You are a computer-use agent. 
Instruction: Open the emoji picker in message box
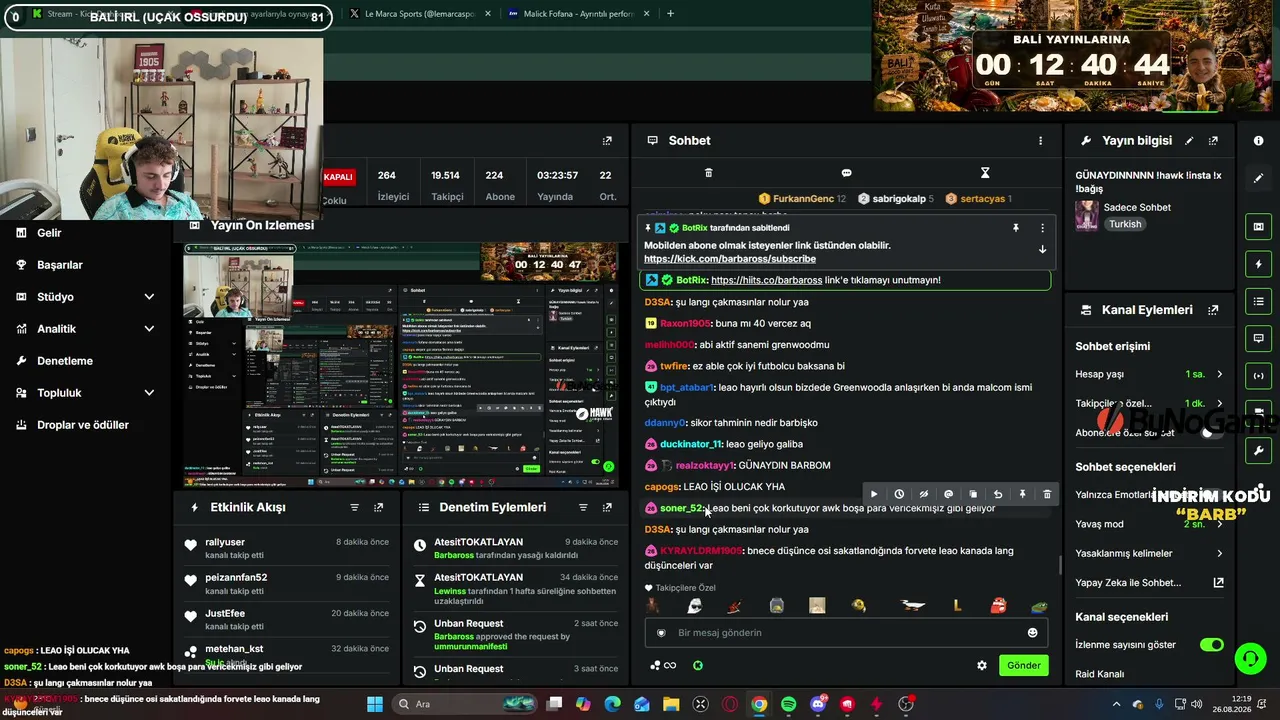click(x=1033, y=633)
